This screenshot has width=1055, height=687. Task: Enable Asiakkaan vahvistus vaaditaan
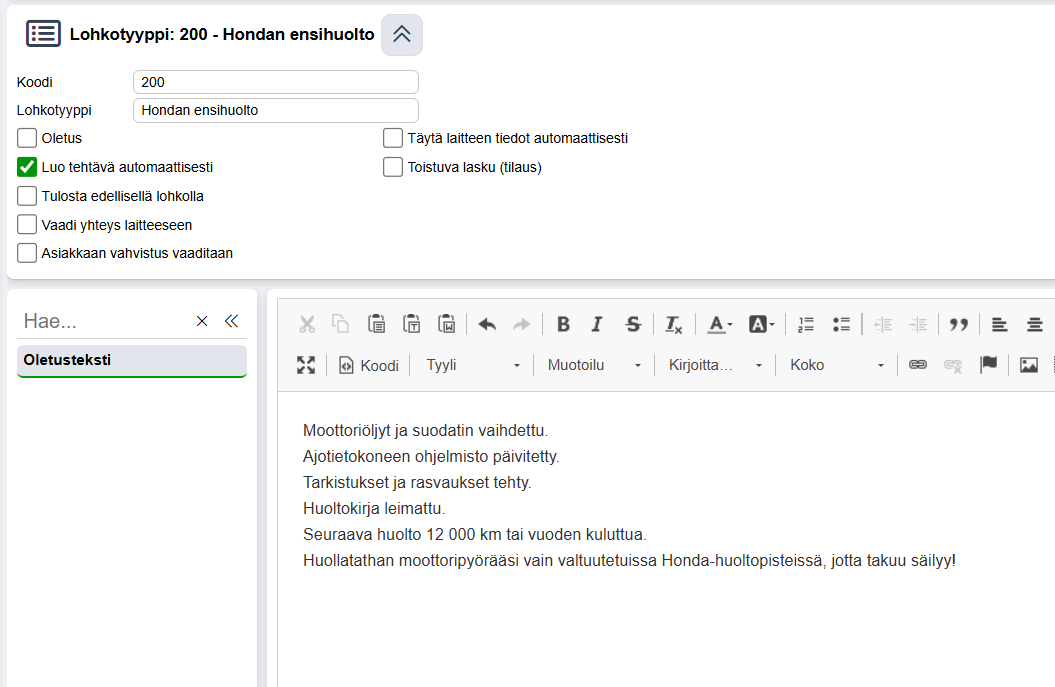point(27,253)
